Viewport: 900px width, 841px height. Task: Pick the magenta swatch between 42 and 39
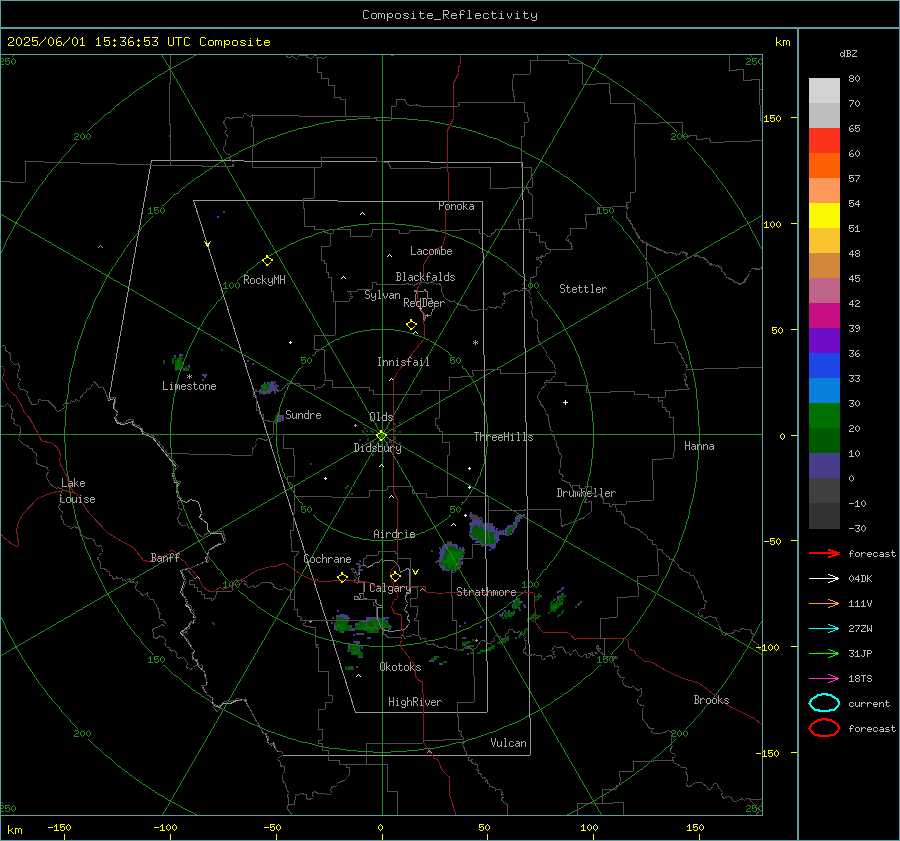click(x=824, y=316)
